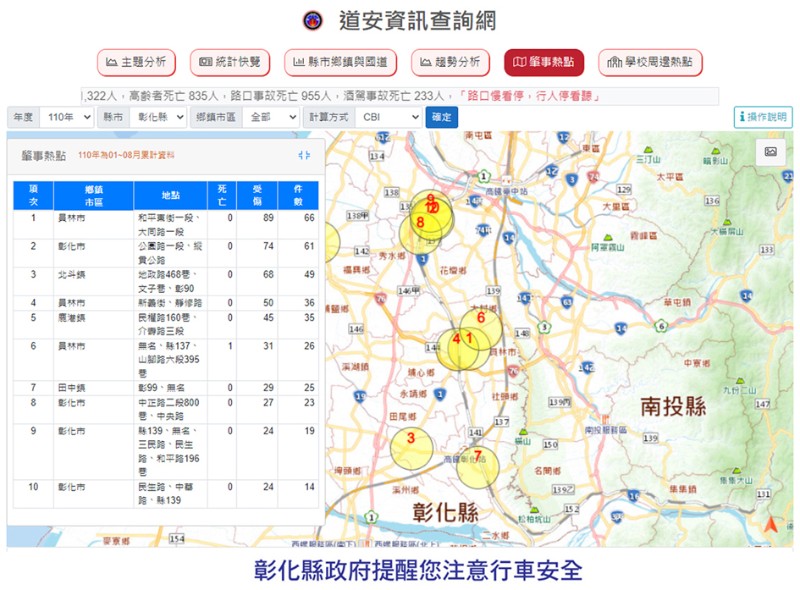
Task: Expand the 縣市 county dropdown
Action: click(x=158, y=117)
